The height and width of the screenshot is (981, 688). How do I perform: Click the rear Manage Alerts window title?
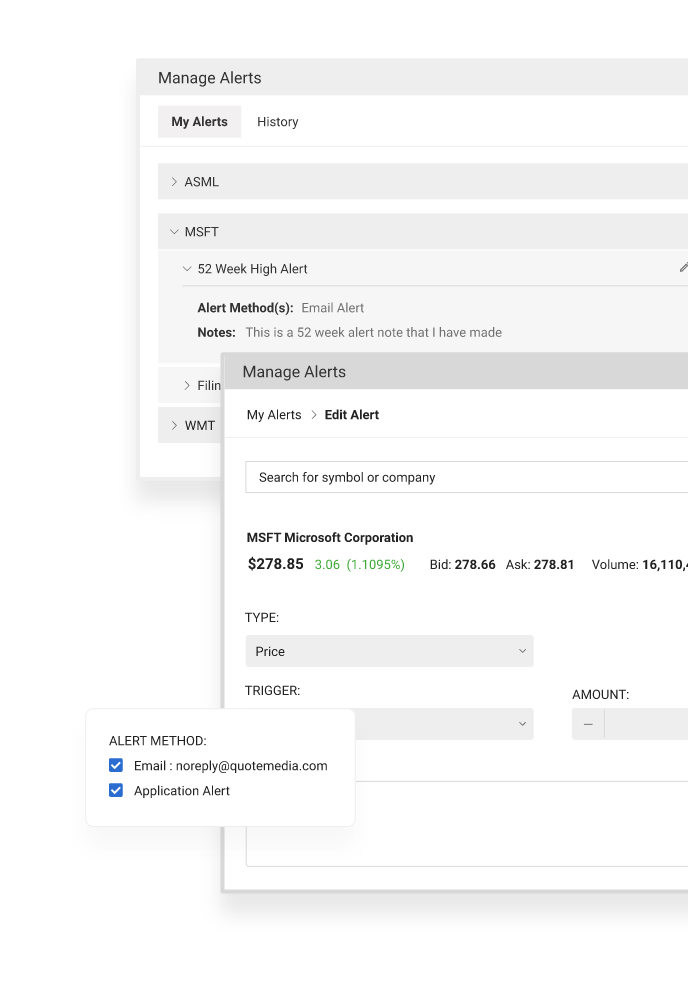point(210,78)
